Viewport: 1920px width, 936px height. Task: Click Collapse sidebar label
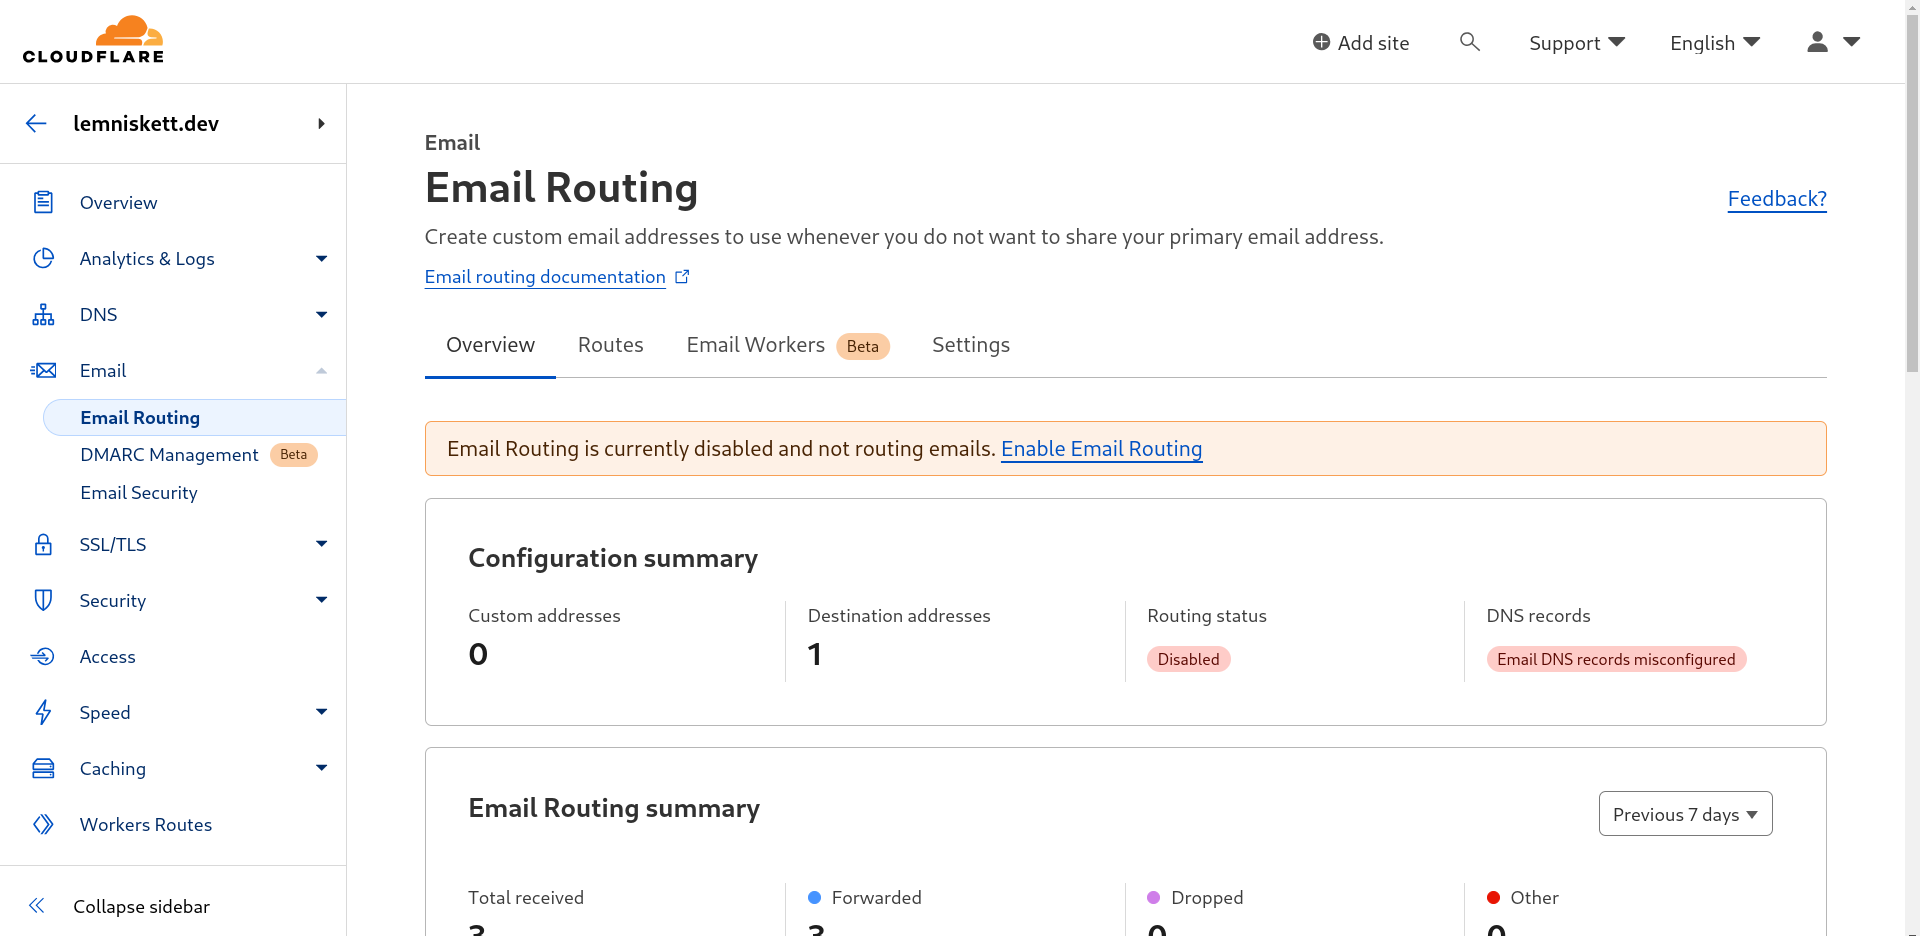(141, 907)
